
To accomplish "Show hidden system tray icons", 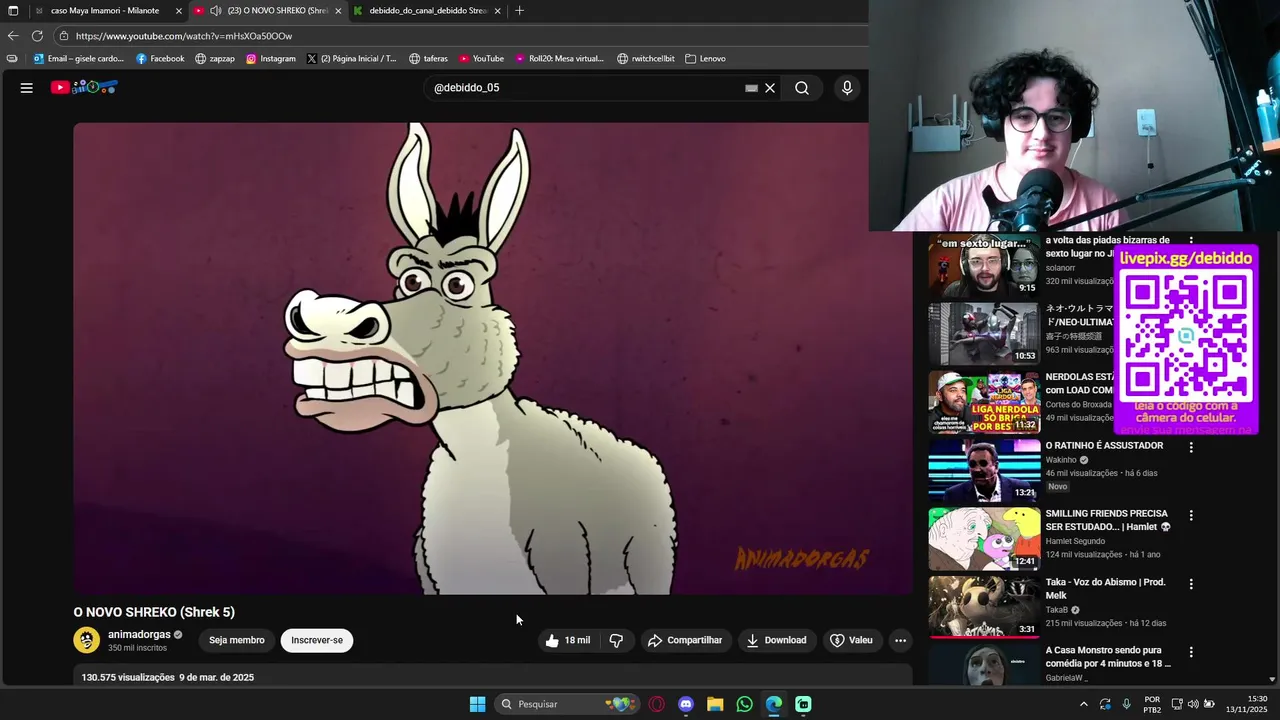I will pyautogui.click(x=1083, y=704).
